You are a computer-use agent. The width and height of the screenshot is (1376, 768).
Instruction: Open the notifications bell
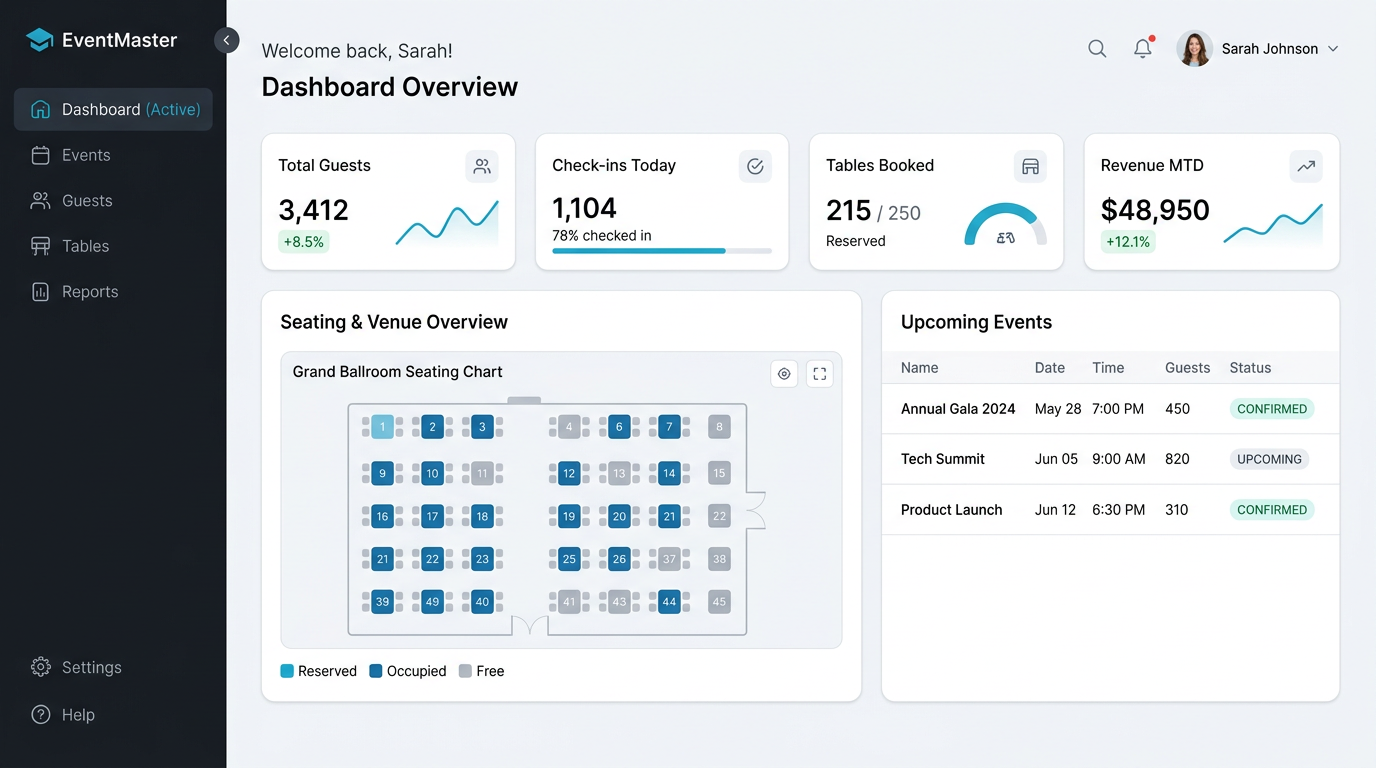click(x=1143, y=48)
